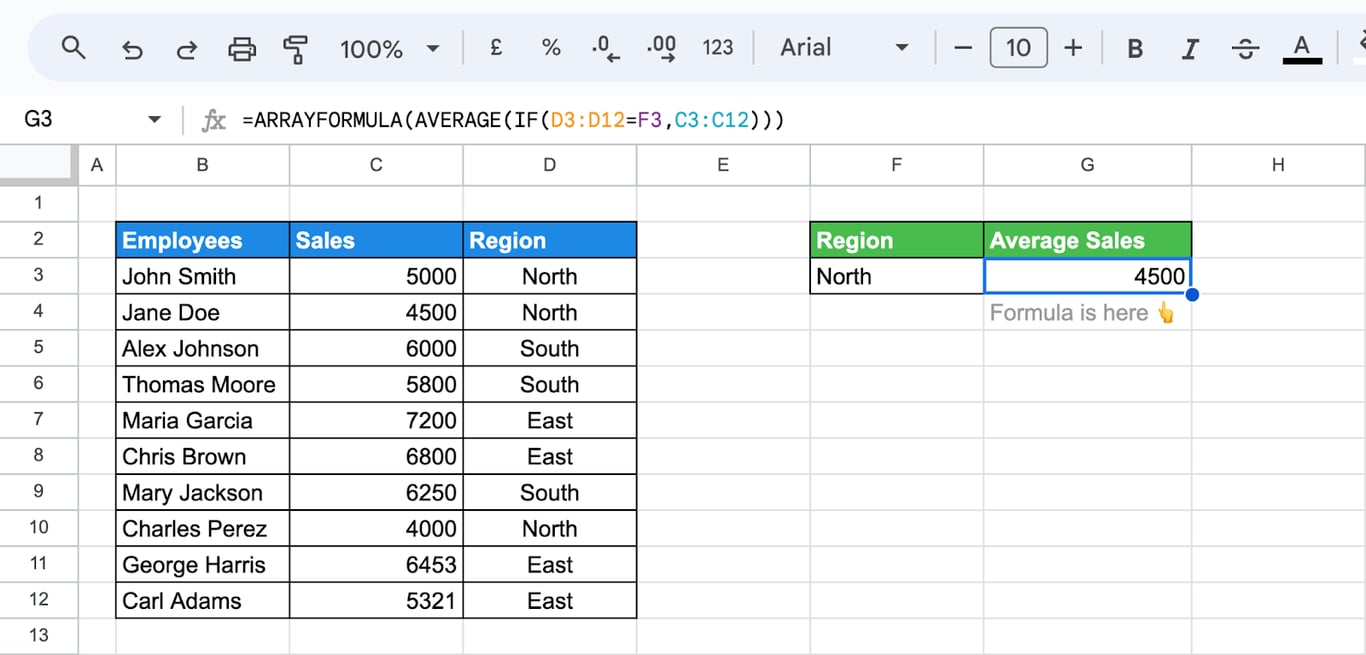
Task: Click the Average Sales header cell
Action: [x=1087, y=240]
